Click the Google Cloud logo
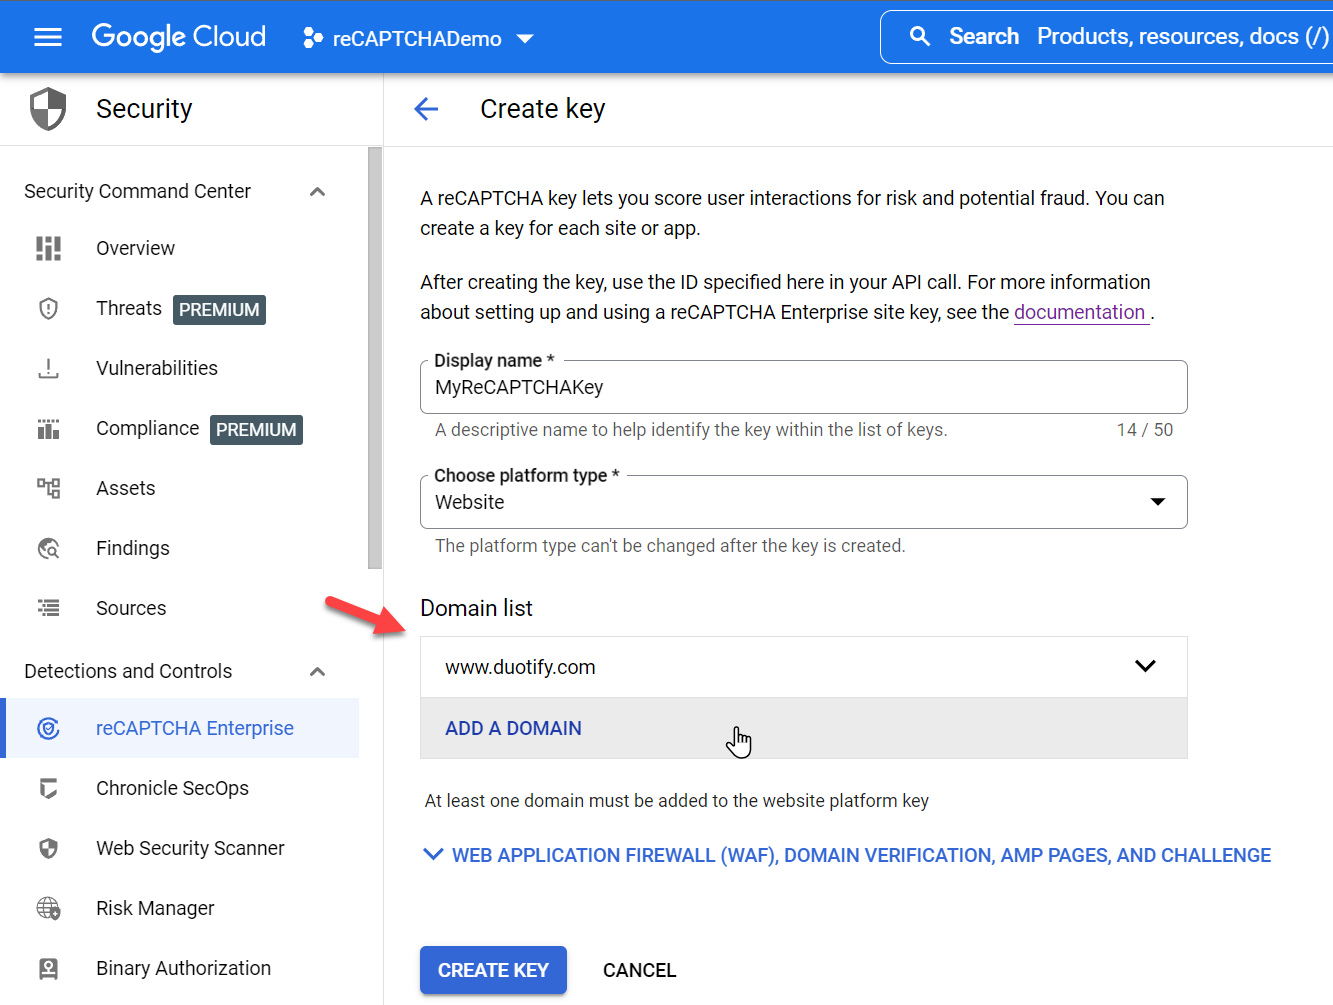The image size is (1333, 1005). coord(179,37)
